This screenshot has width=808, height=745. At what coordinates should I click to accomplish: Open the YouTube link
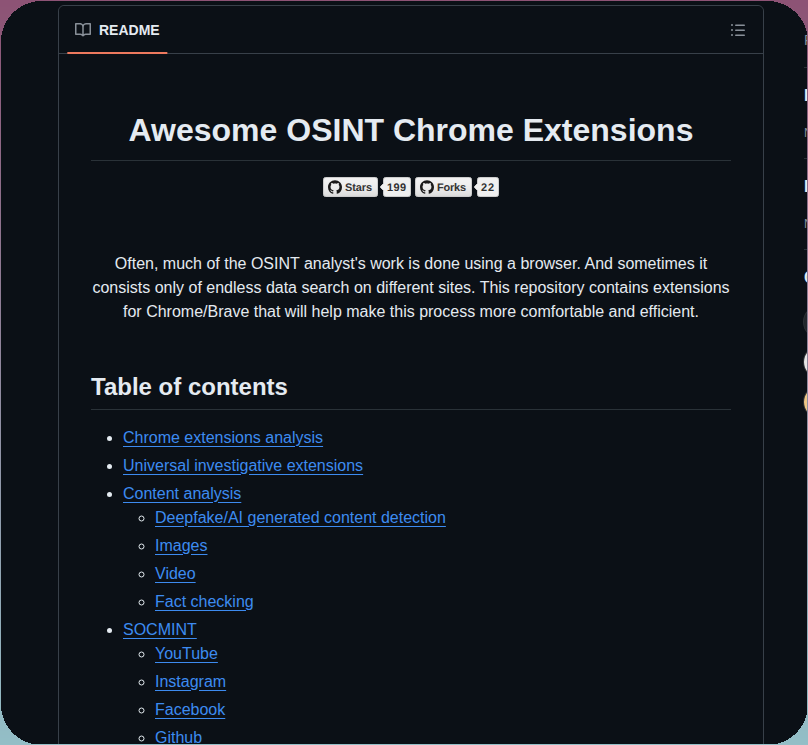pyautogui.click(x=186, y=654)
